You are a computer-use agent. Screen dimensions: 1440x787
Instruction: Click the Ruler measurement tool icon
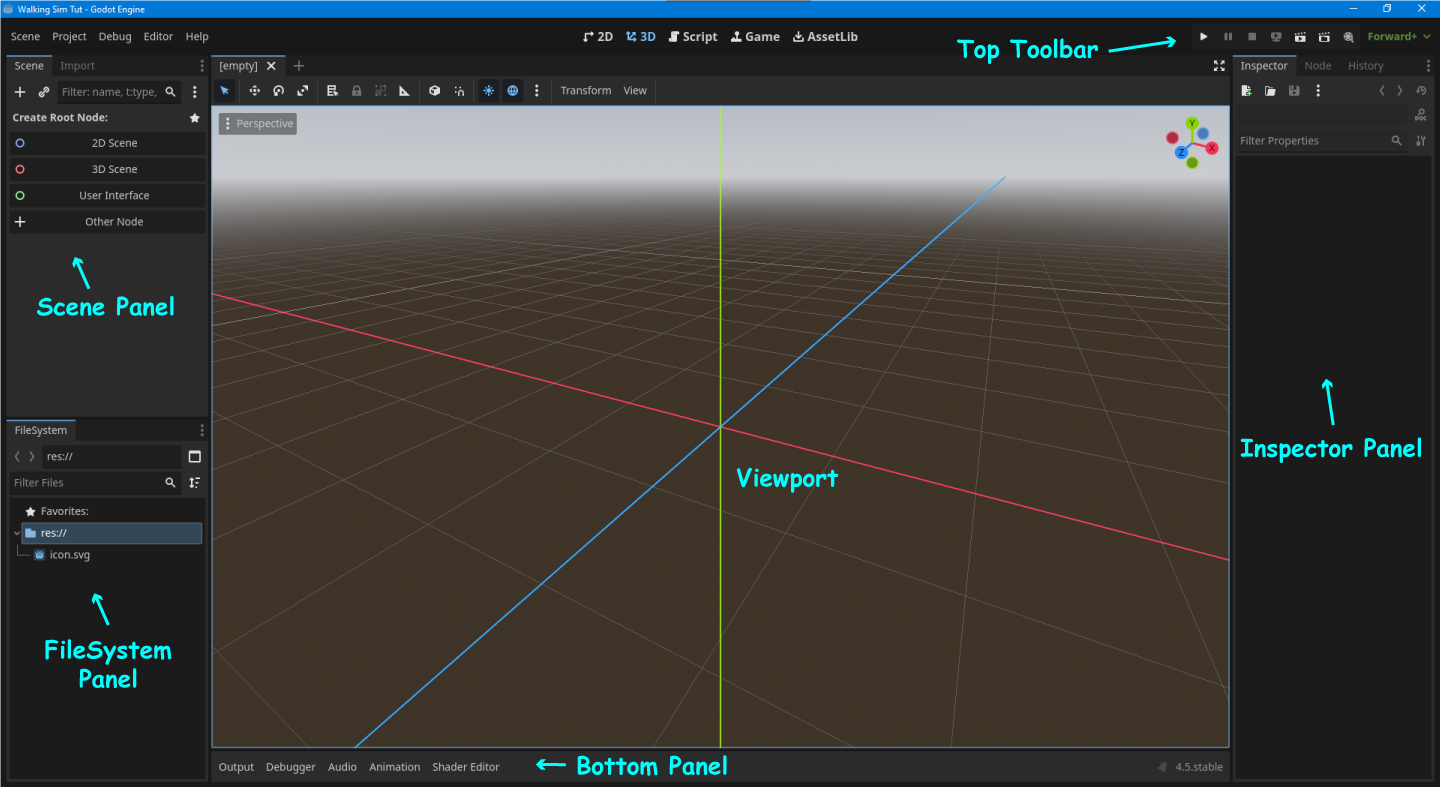[x=405, y=91]
